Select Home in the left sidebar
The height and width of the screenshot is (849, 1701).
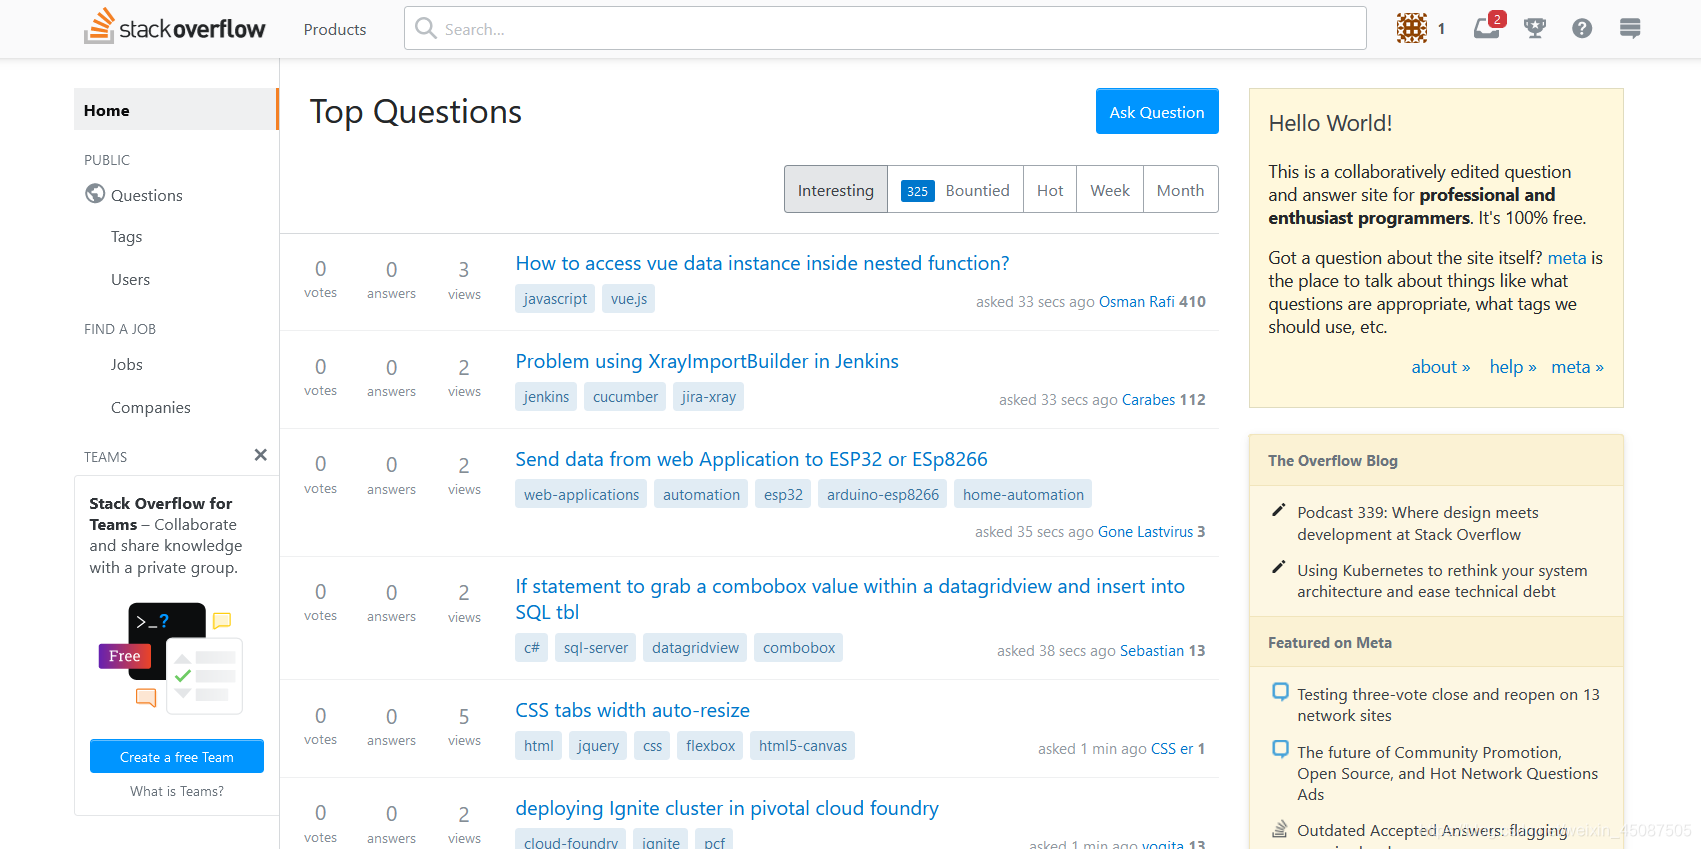(175, 110)
